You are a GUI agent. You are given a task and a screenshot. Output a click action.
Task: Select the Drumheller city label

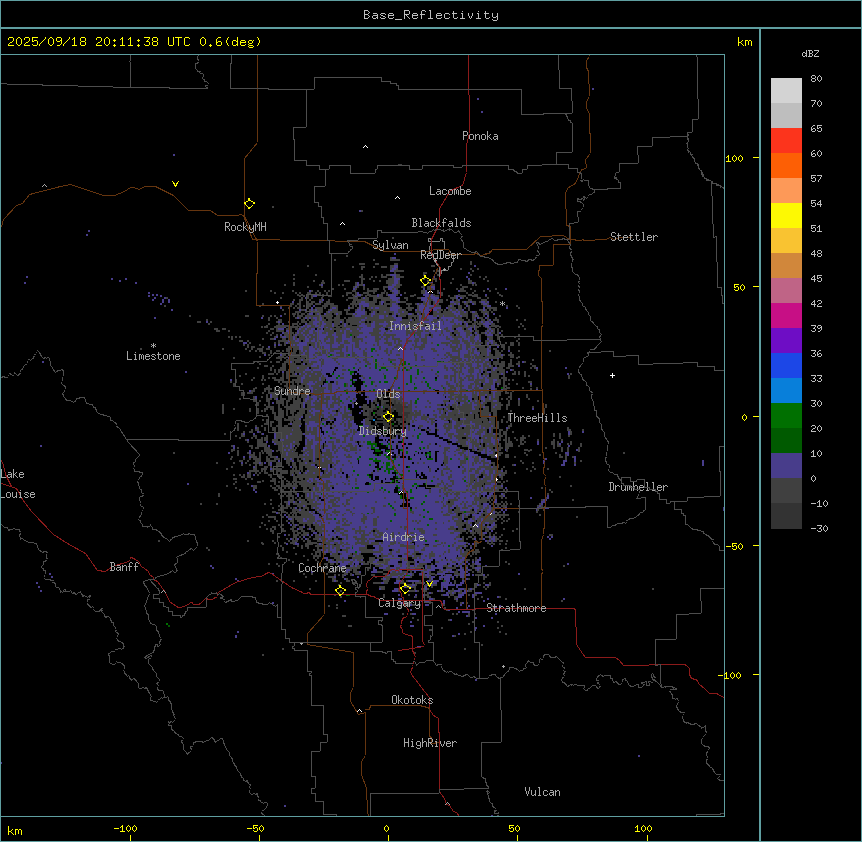pyautogui.click(x=637, y=487)
